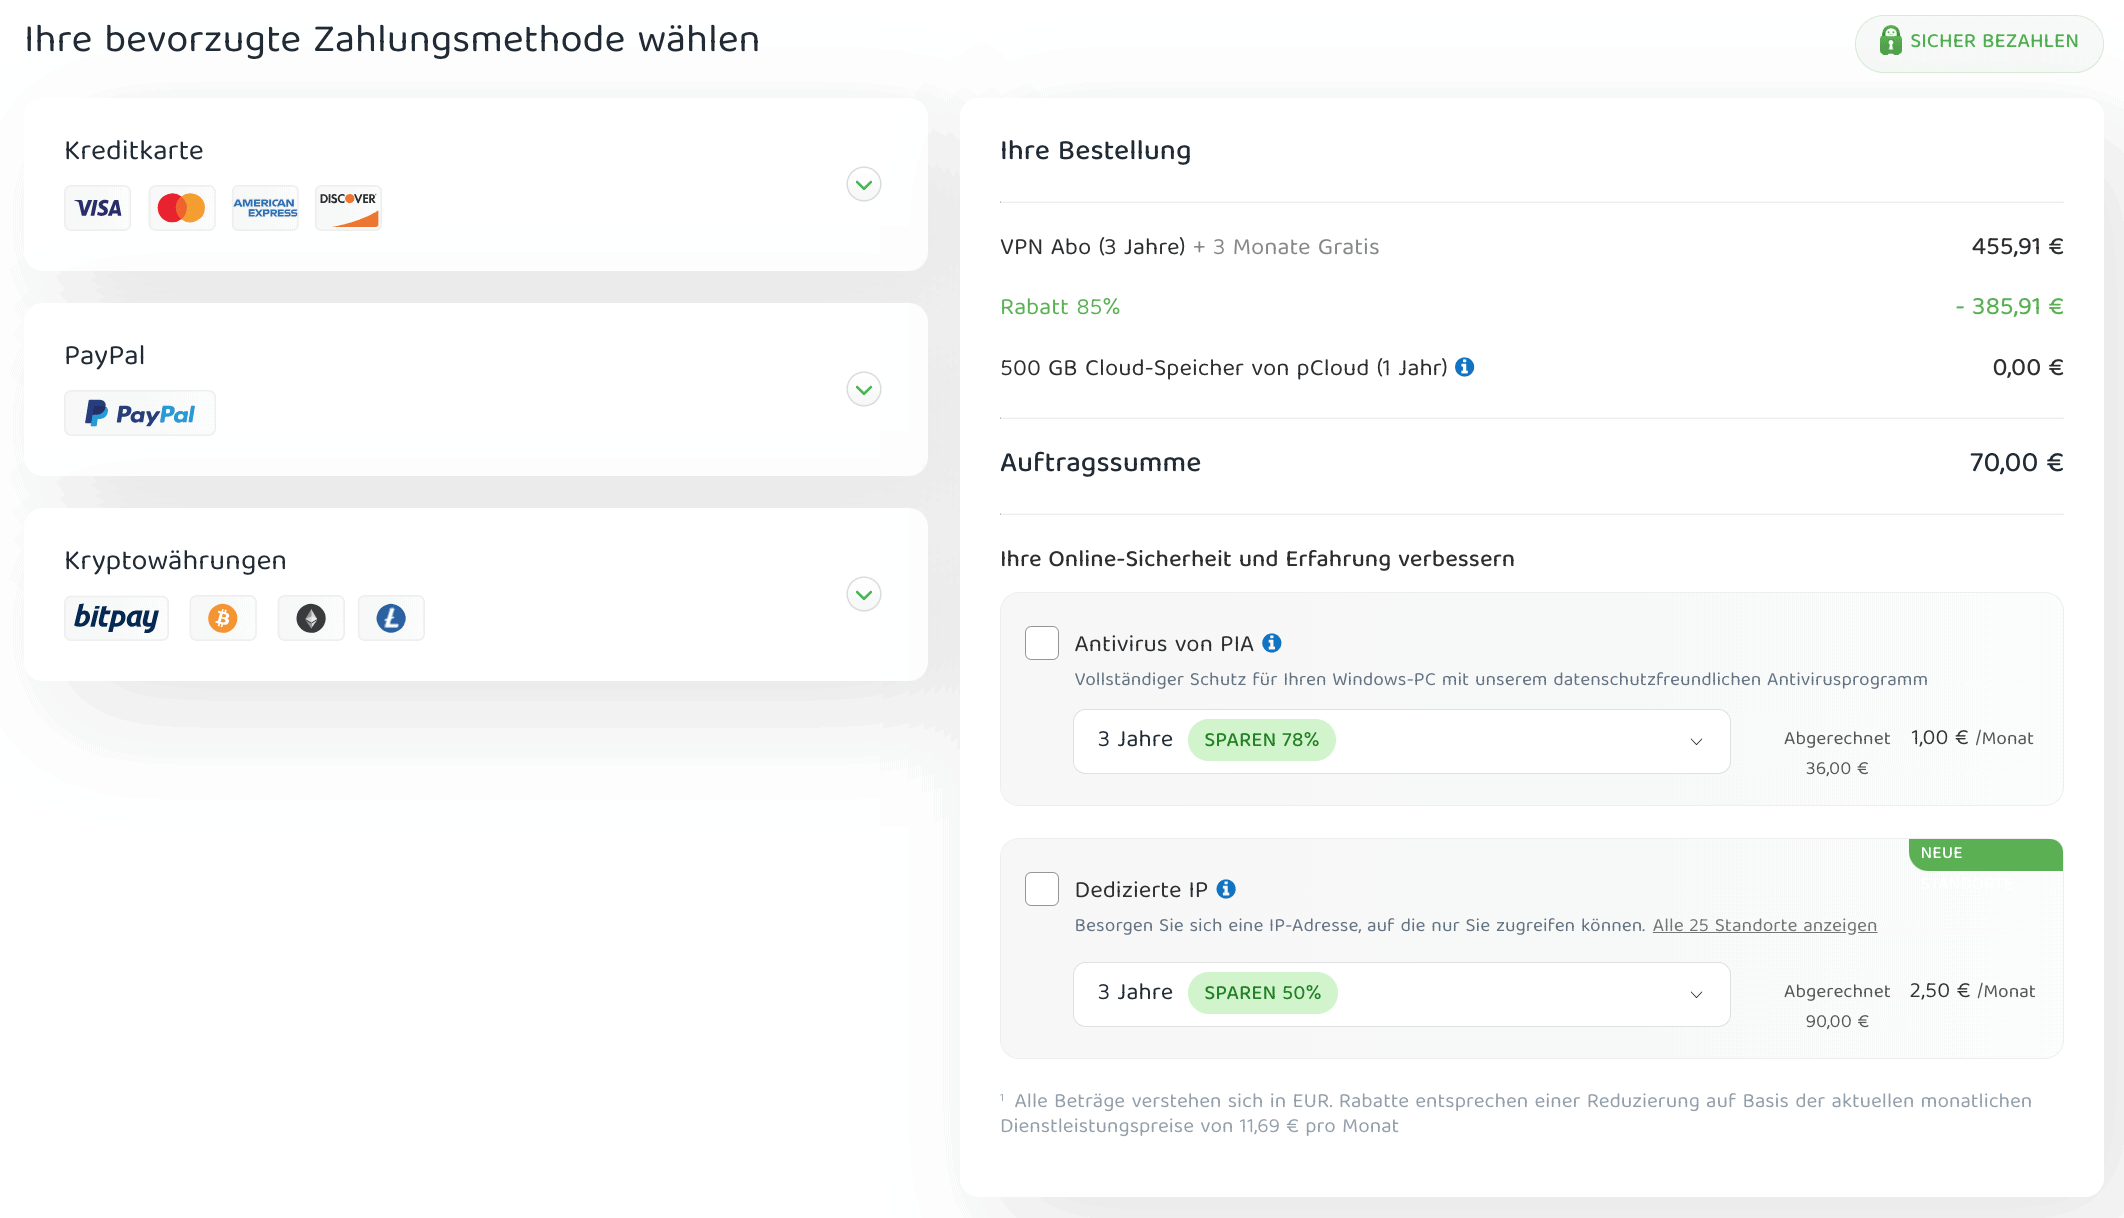Click the Bitcoin coin icon
The height and width of the screenshot is (1218, 2124).
pyautogui.click(x=223, y=618)
